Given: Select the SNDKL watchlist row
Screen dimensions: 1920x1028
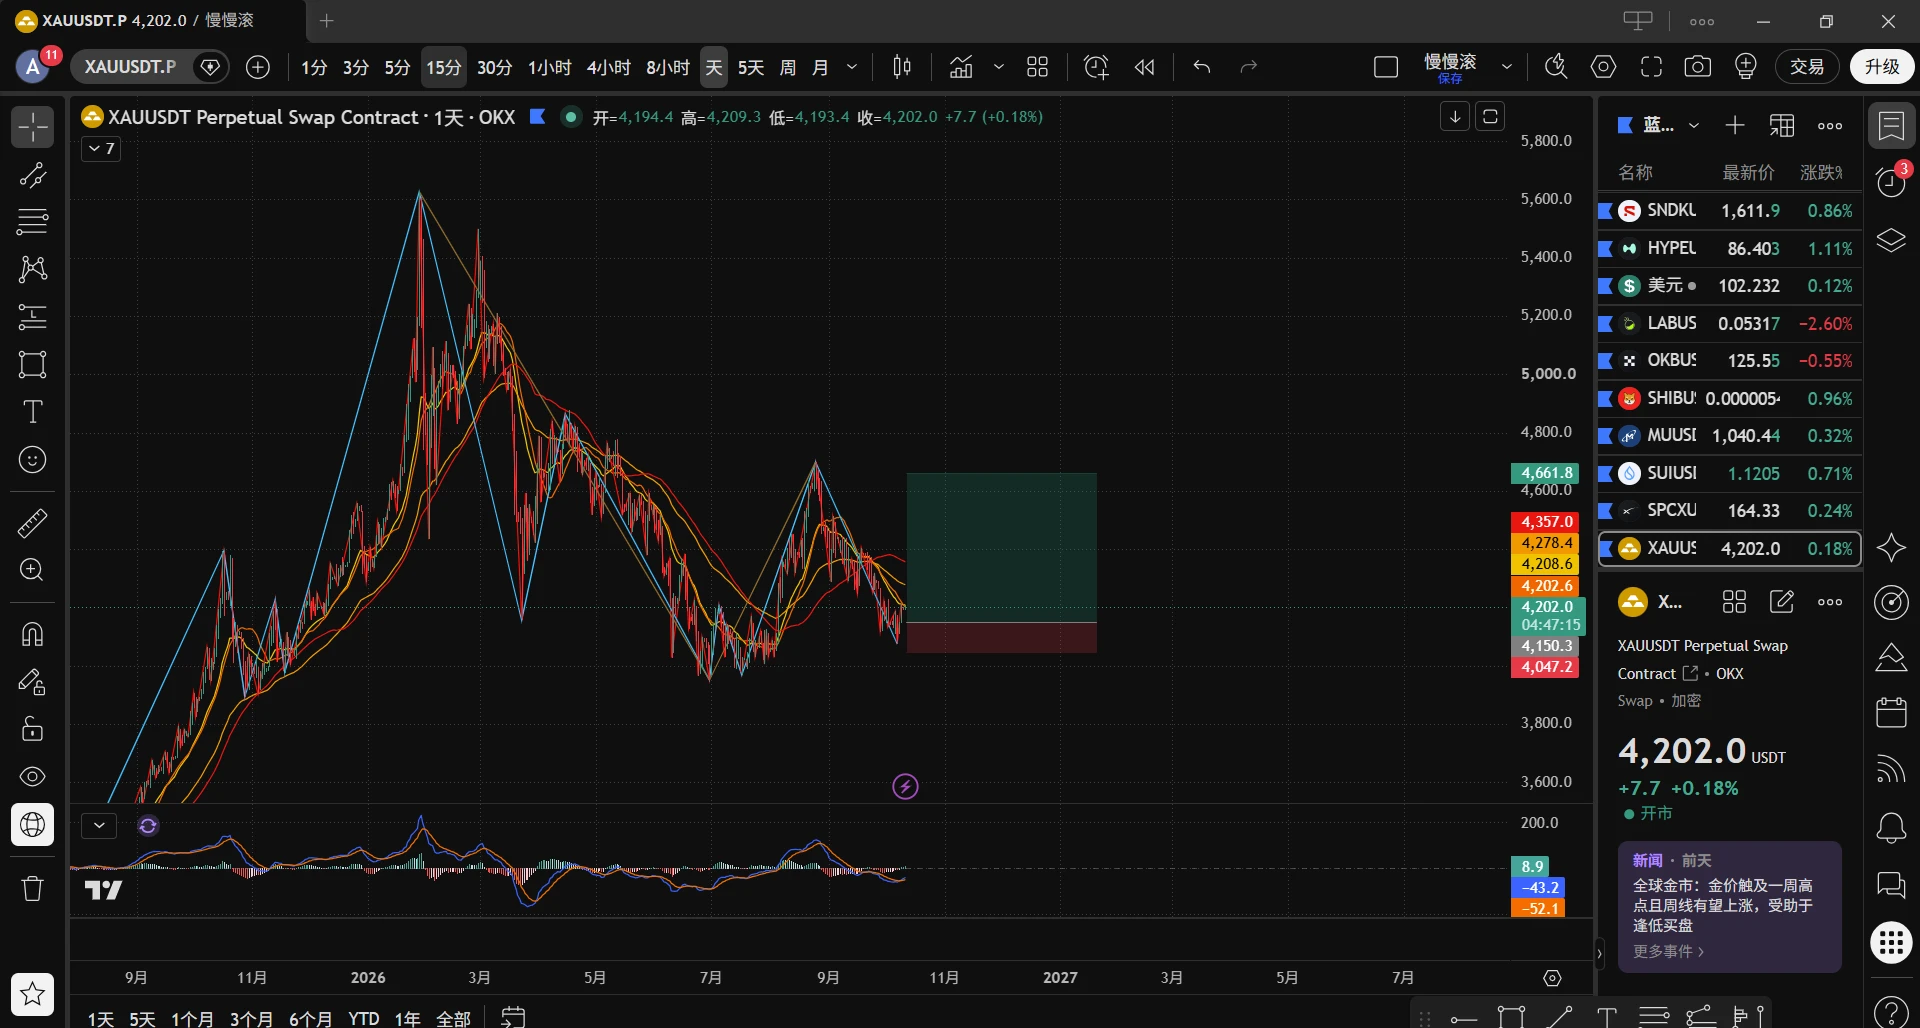Looking at the screenshot, I should [1729, 211].
